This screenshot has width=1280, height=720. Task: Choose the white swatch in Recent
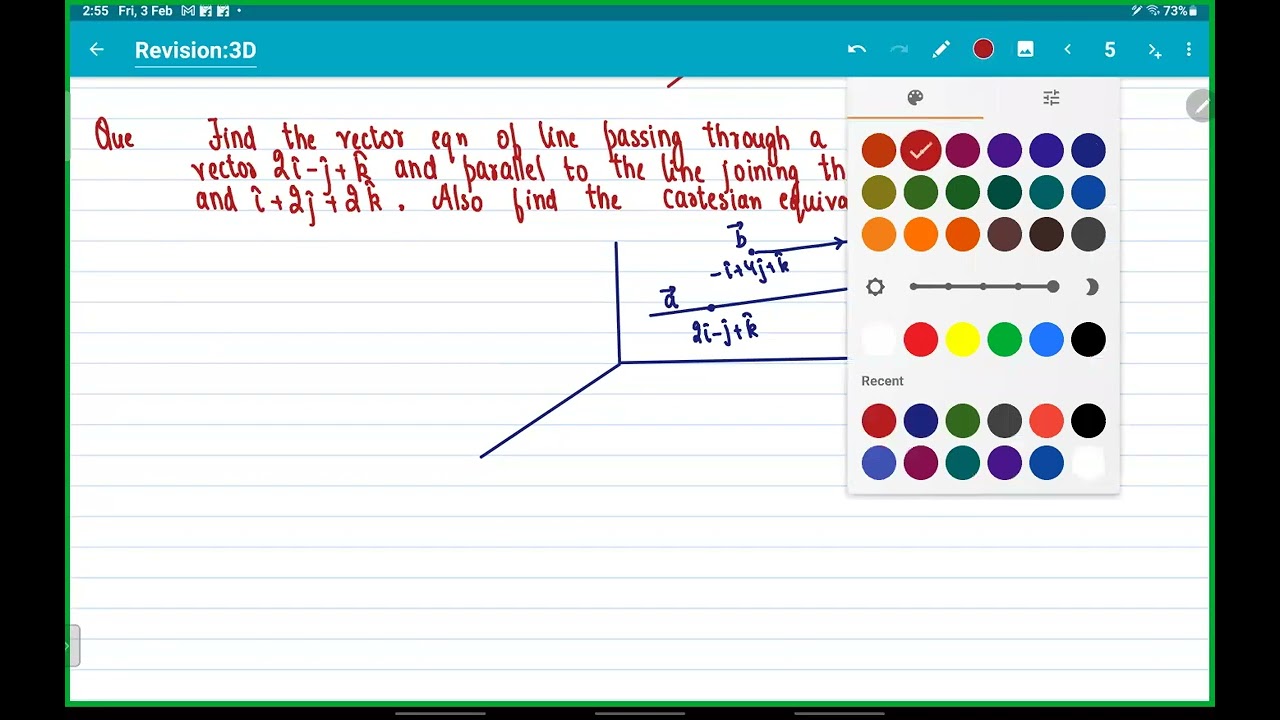click(x=1088, y=463)
